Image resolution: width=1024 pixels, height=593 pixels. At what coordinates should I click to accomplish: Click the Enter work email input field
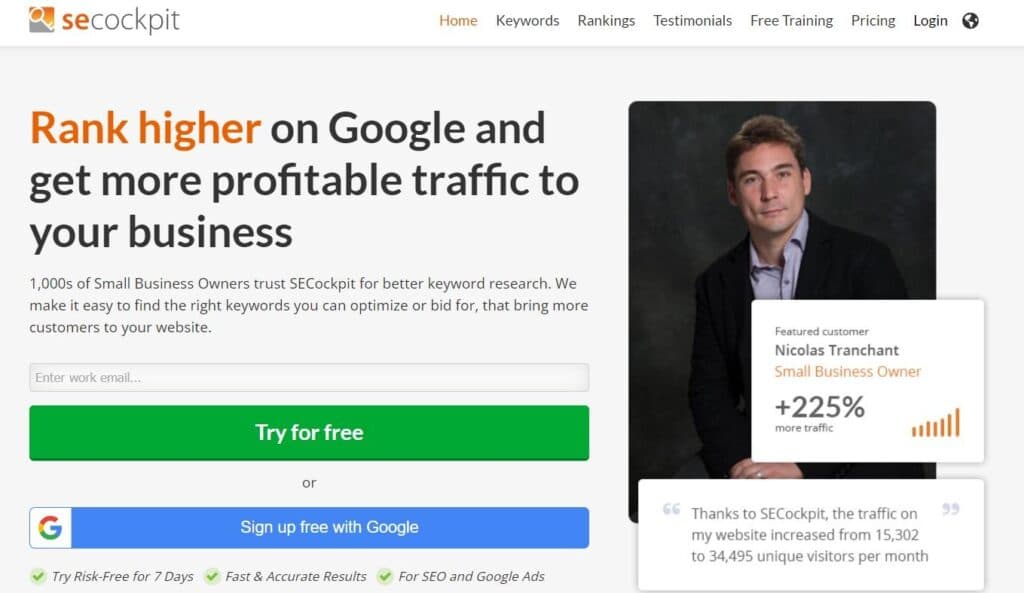[309, 377]
